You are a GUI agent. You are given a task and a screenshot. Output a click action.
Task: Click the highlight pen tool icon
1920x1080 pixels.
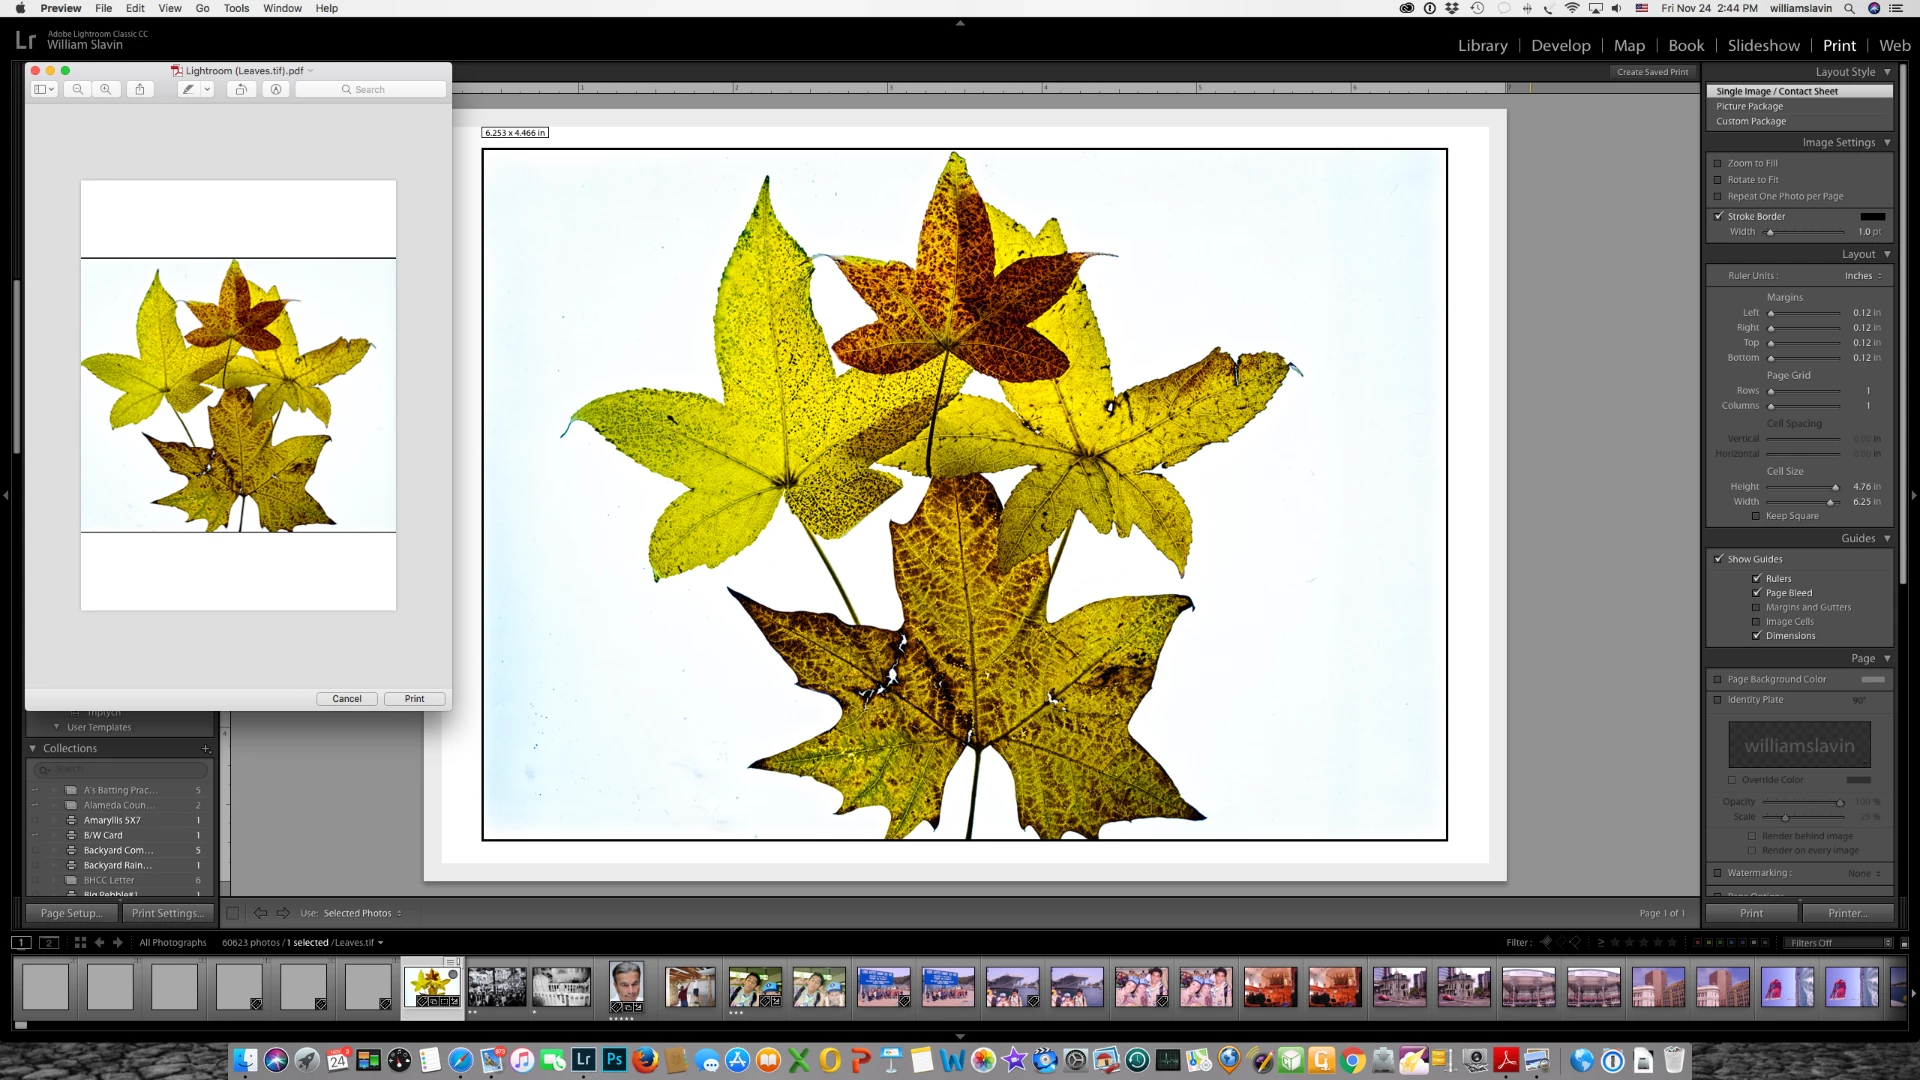click(x=188, y=89)
